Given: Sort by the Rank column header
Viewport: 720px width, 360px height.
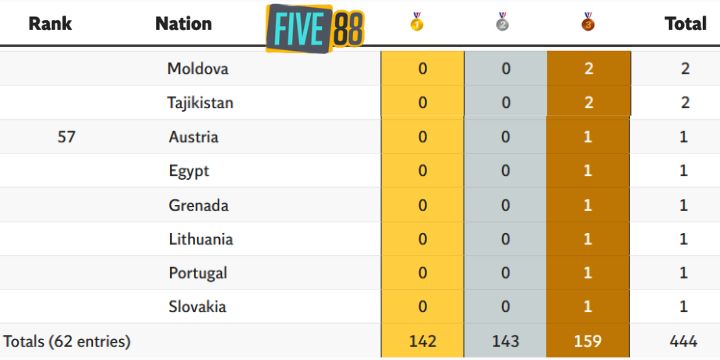Looking at the screenshot, I should [x=50, y=23].
